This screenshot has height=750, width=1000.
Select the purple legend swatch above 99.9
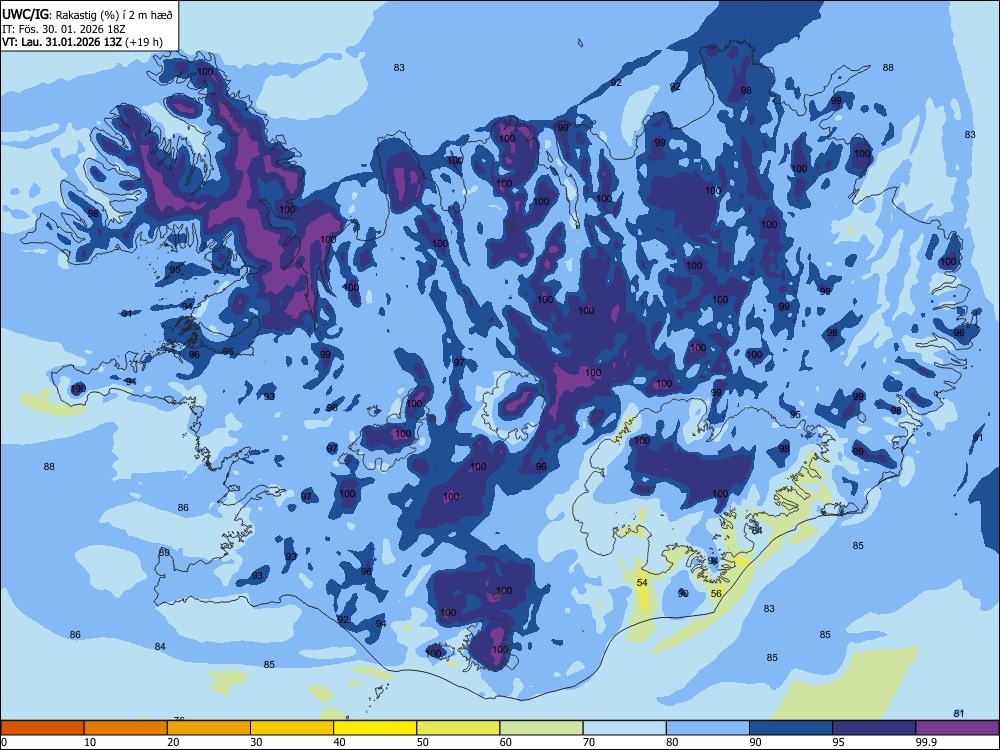(957, 728)
